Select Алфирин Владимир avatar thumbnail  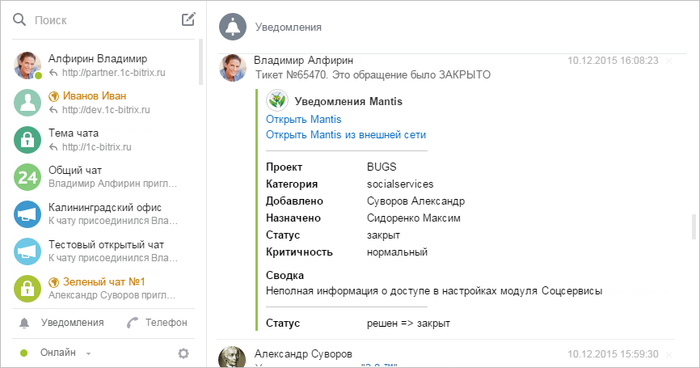pos(27,65)
